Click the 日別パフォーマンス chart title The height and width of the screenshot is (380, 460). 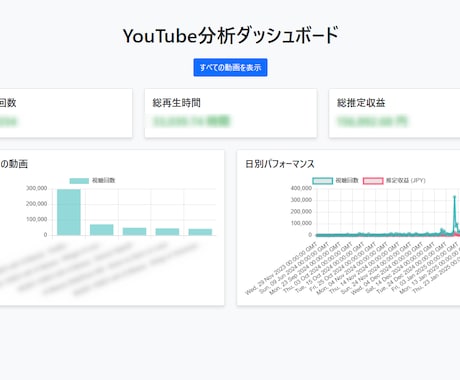pyautogui.click(x=280, y=164)
